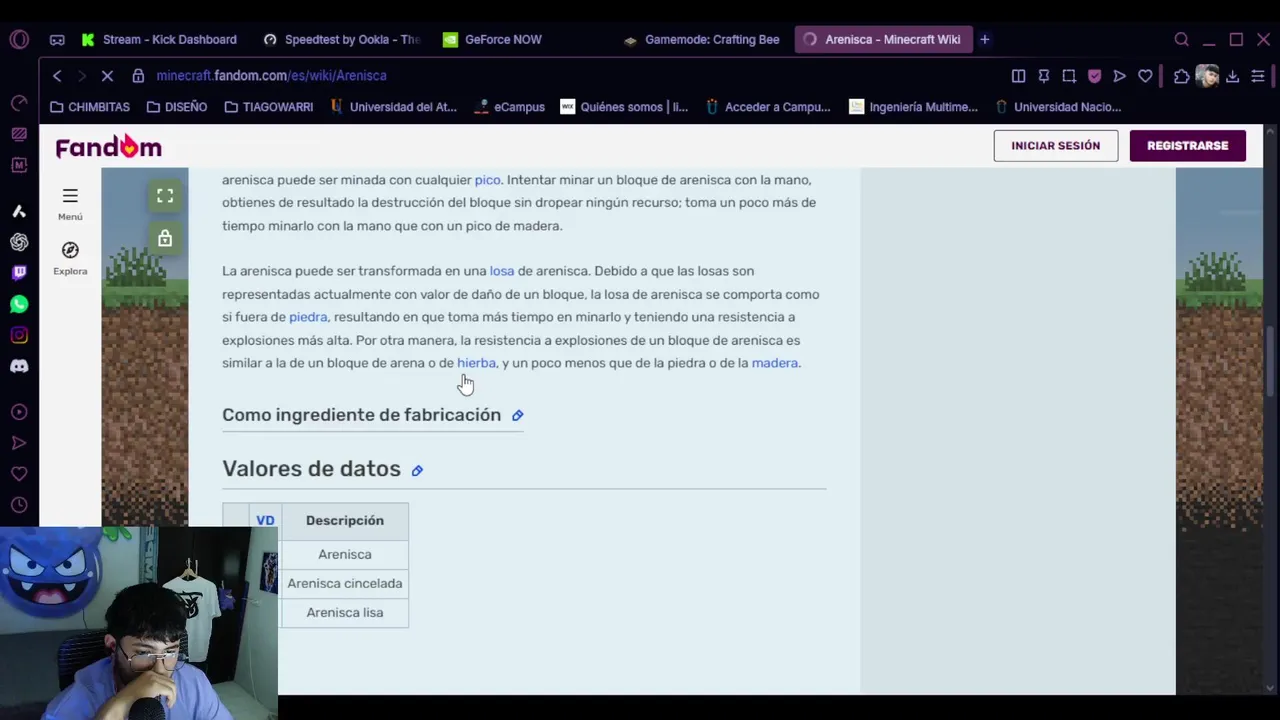Viewport: 1280px width, 720px height.
Task: Open ChatGPT in the sidebar
Action: [19, 242]
